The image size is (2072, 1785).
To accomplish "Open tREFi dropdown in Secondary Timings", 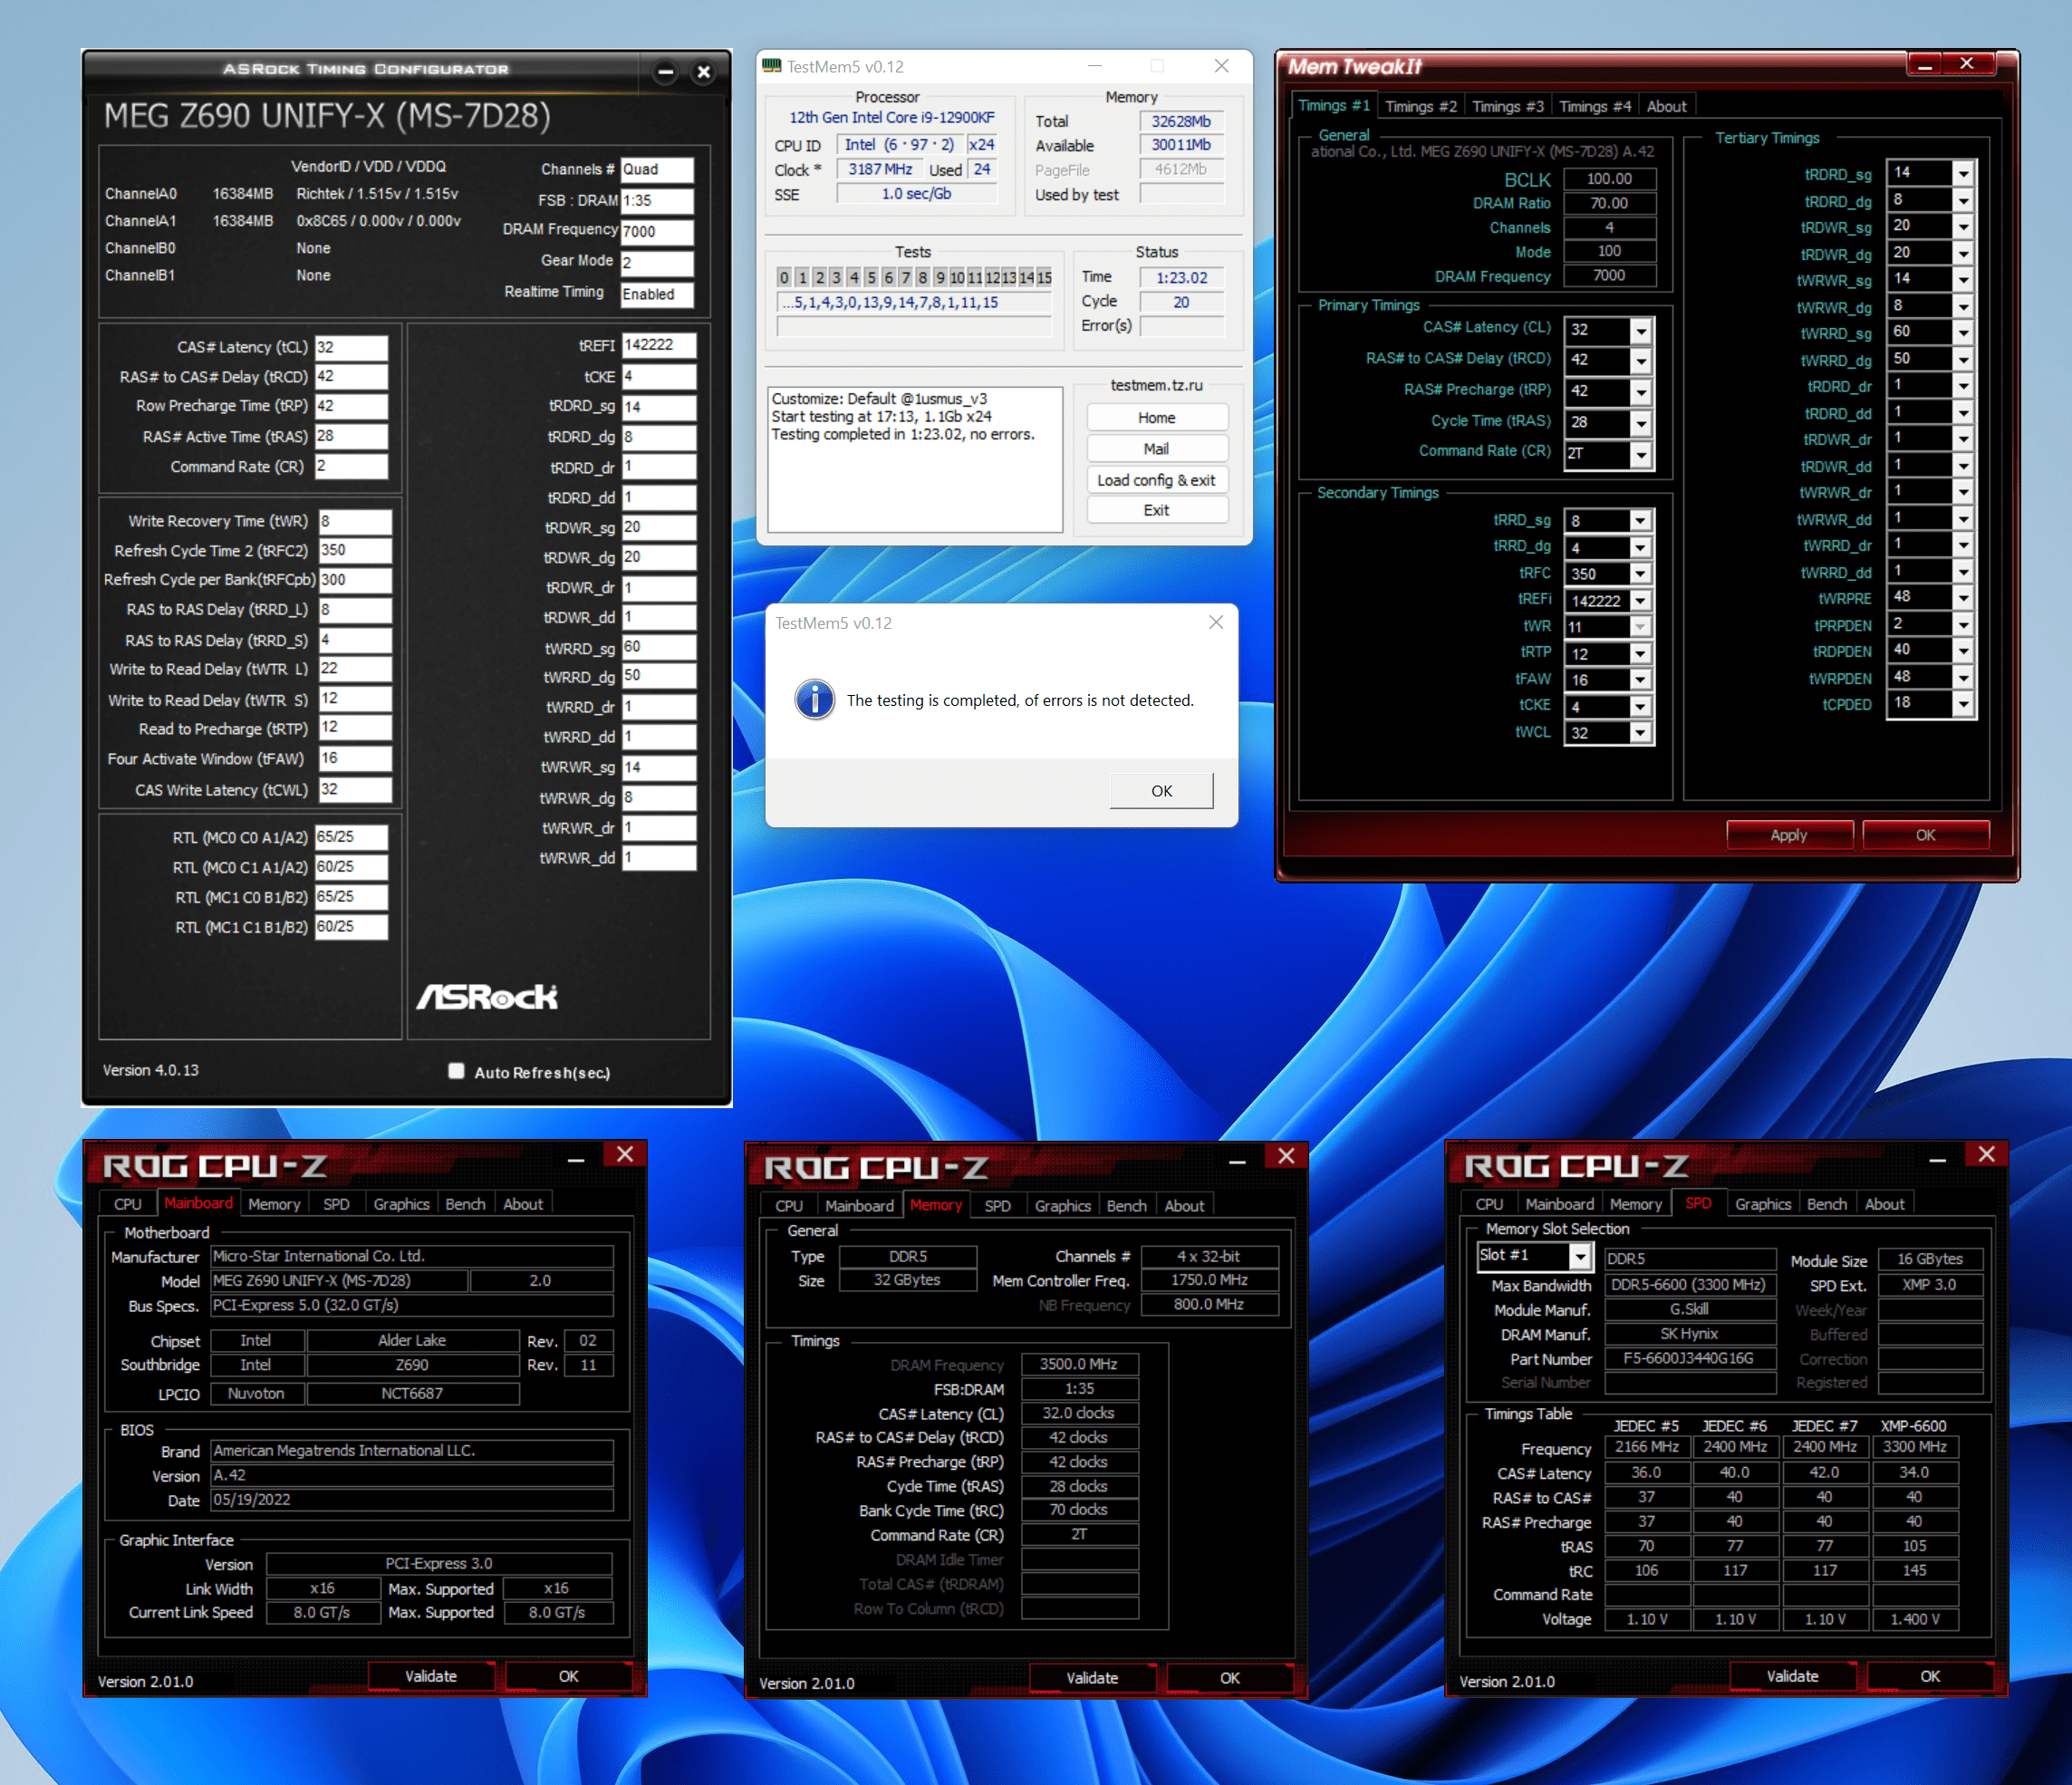I will pos(1640,601).
